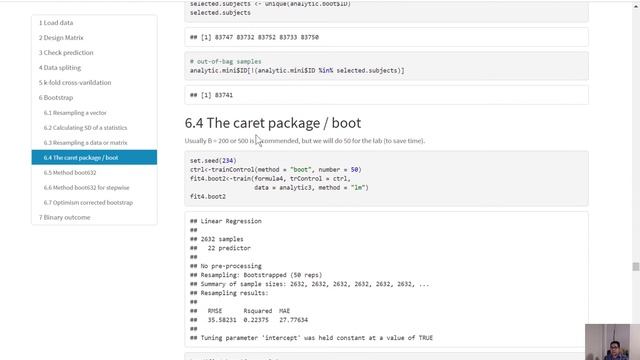Click the presenter webcam thumbnail
The width and height of the screenshot is (640, 360).
[x=612, y=342]
